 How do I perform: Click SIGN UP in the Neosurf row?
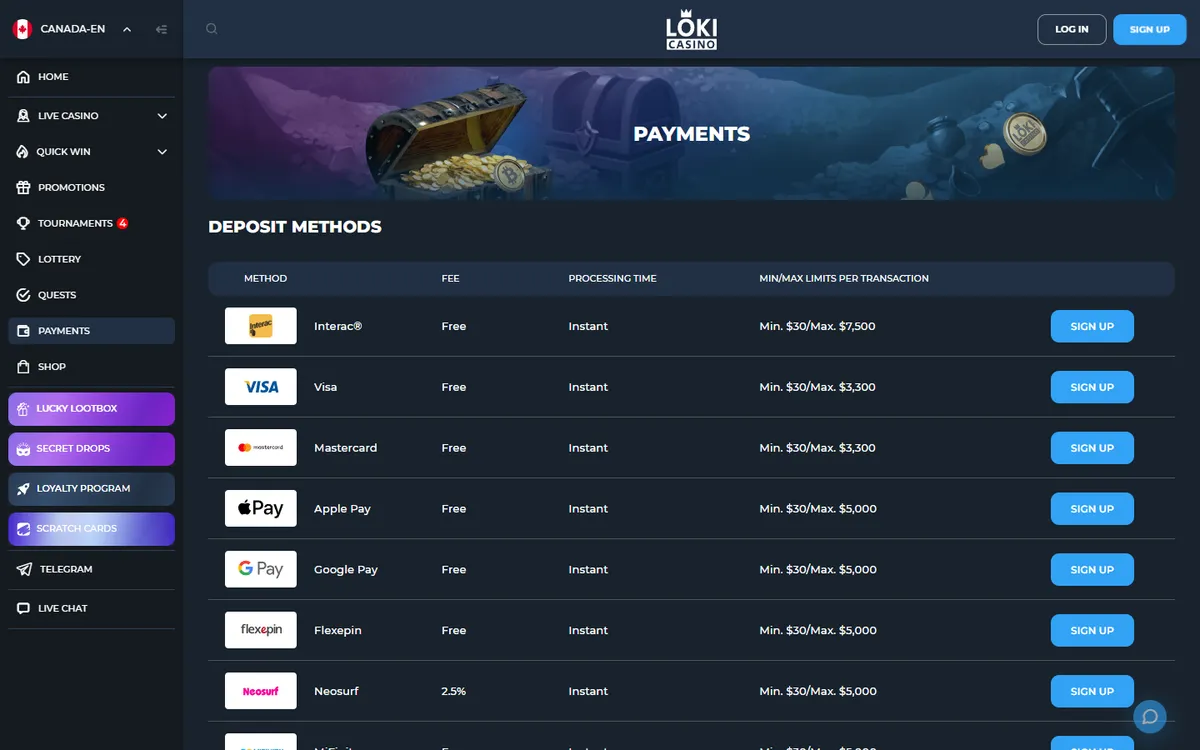[x=1092, y=691]
